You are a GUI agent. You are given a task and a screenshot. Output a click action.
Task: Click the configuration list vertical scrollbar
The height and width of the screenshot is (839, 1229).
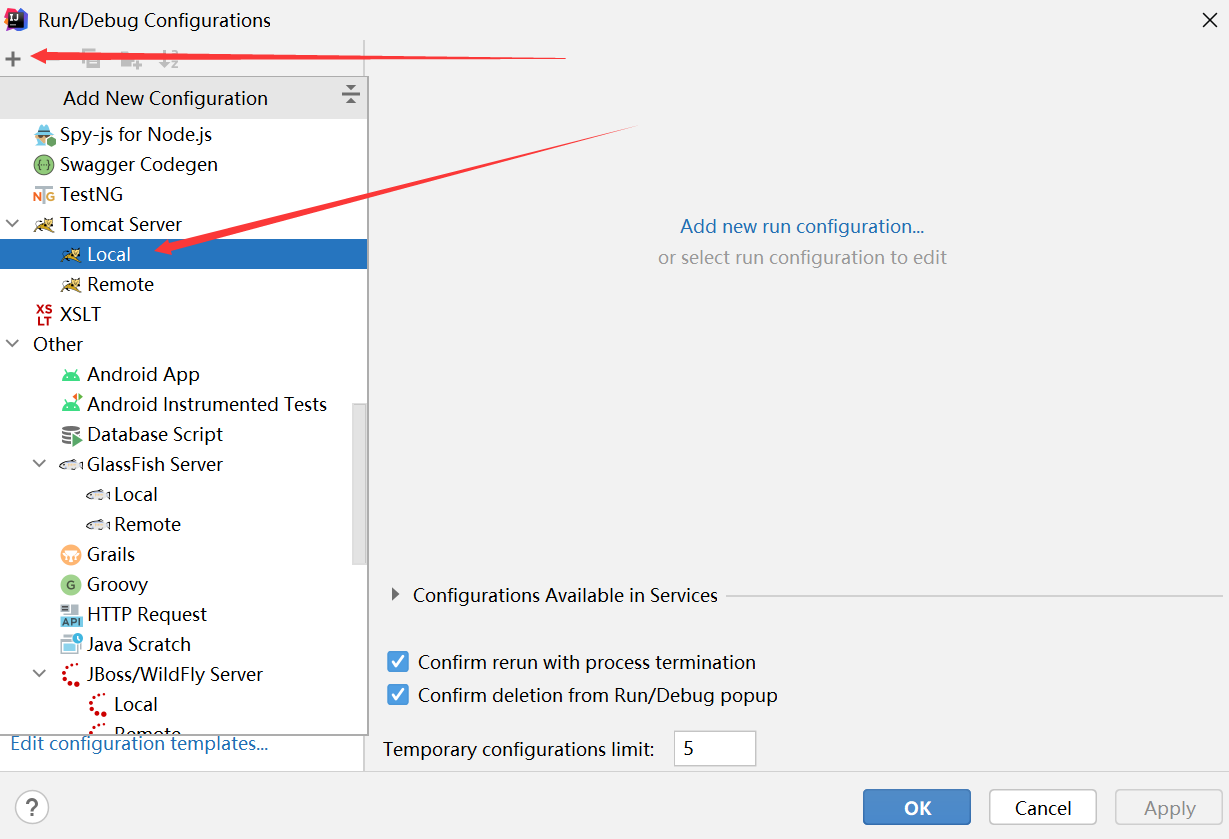tap(360, 485)
